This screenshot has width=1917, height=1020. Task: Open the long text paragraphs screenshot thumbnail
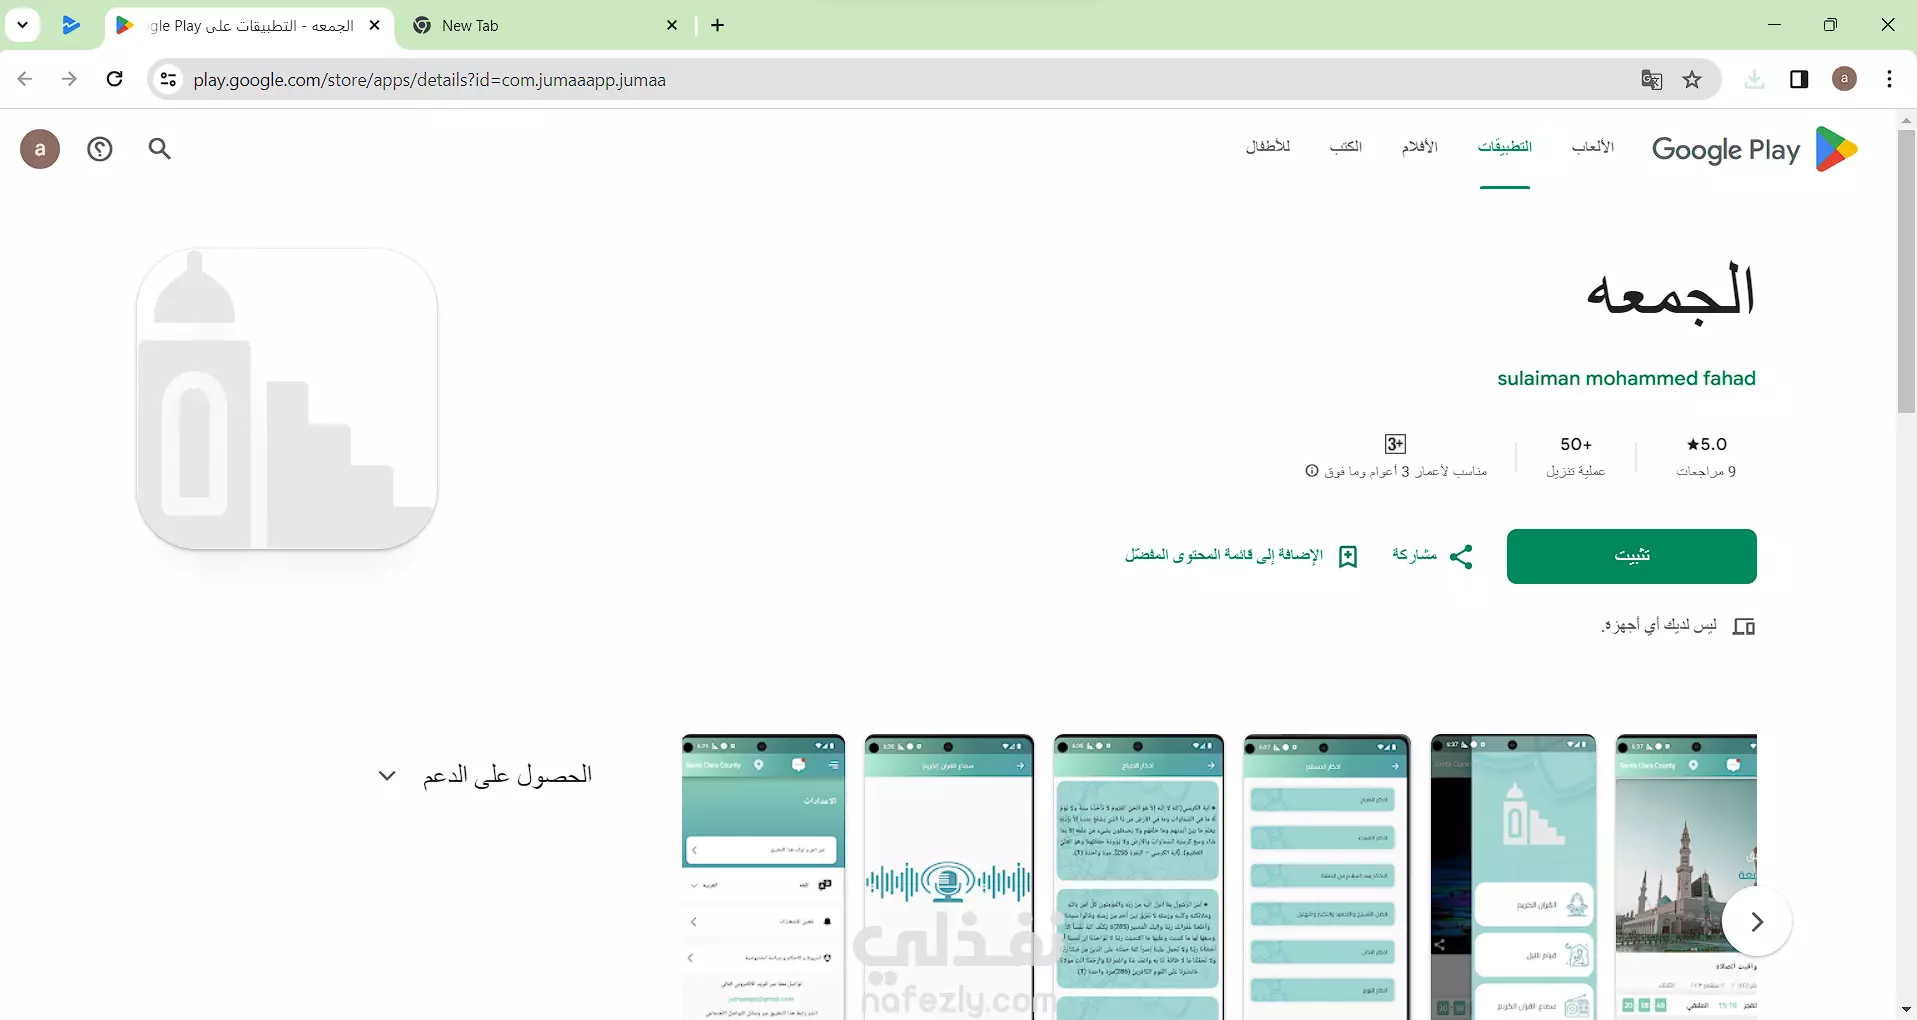click(x=1138, y=877)
